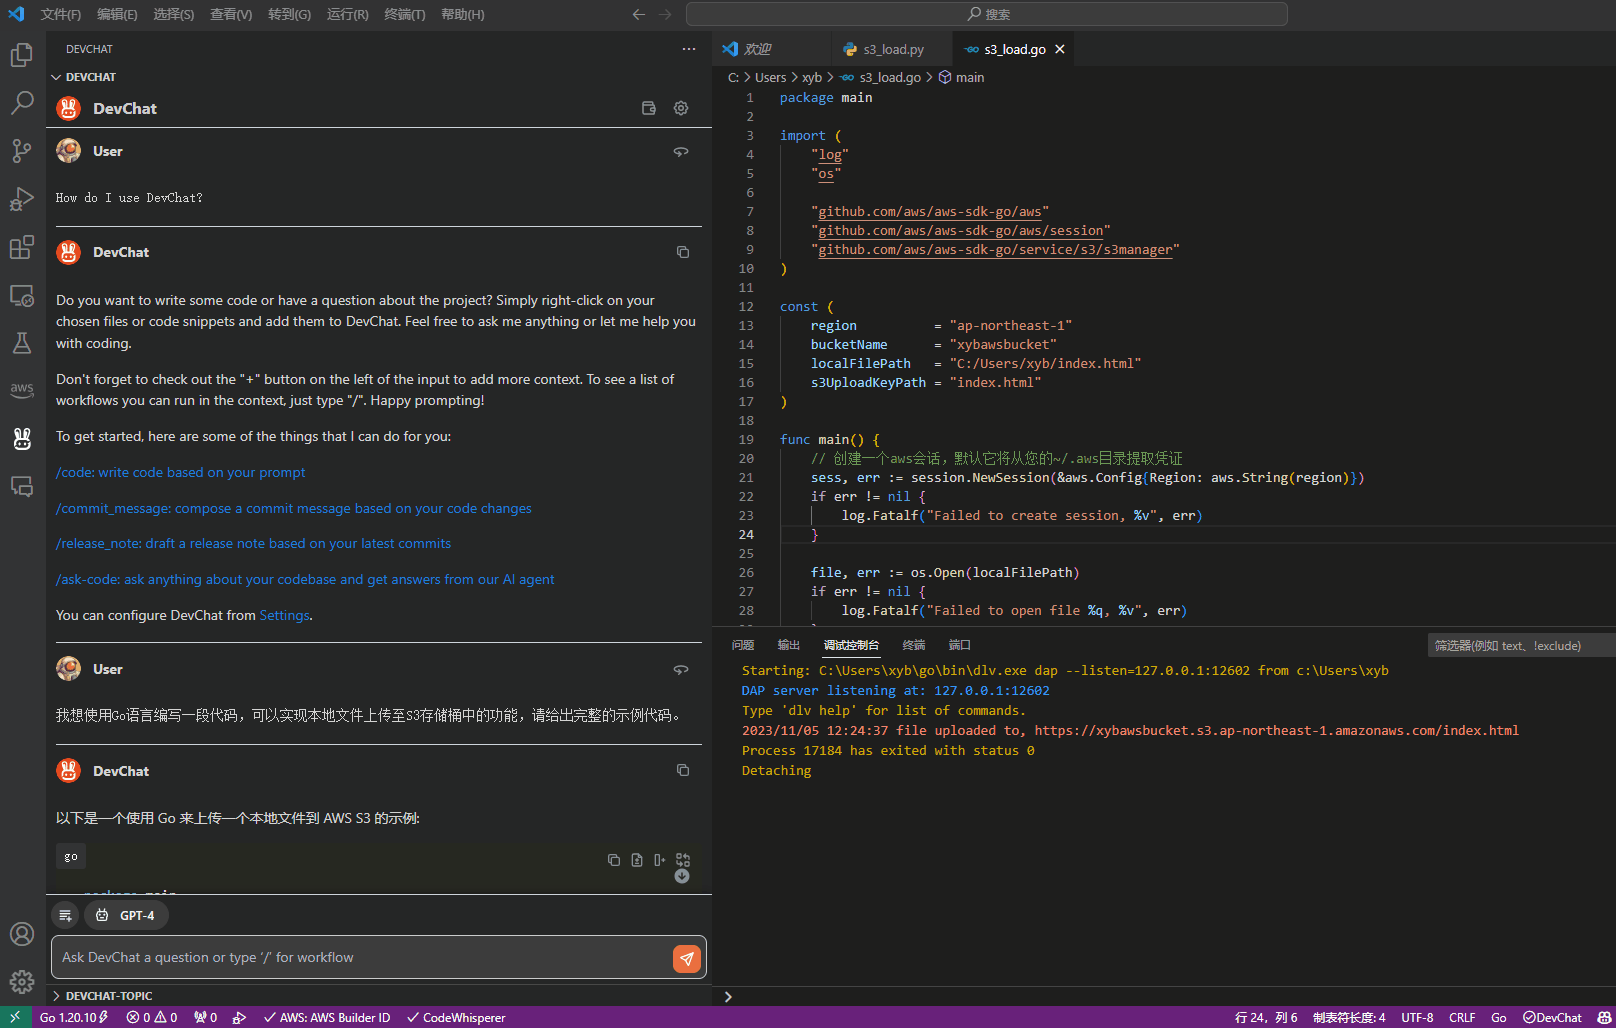Insert the go code block at cursor
Image resolution: width=1616 pixels, height=1028 pixels.
click(660, 860)
